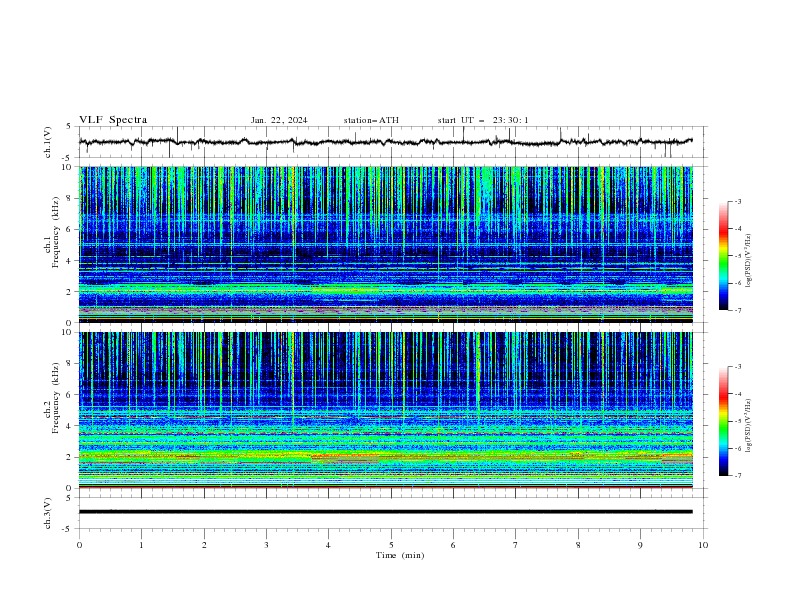
Task: Click the ch.1 spectrogram PSD color bar
Action: tap(723, 256)
